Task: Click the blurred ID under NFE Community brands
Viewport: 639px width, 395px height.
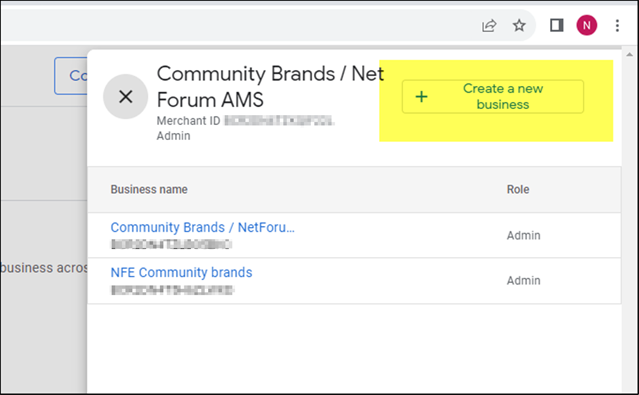Action: pos(172,290)
